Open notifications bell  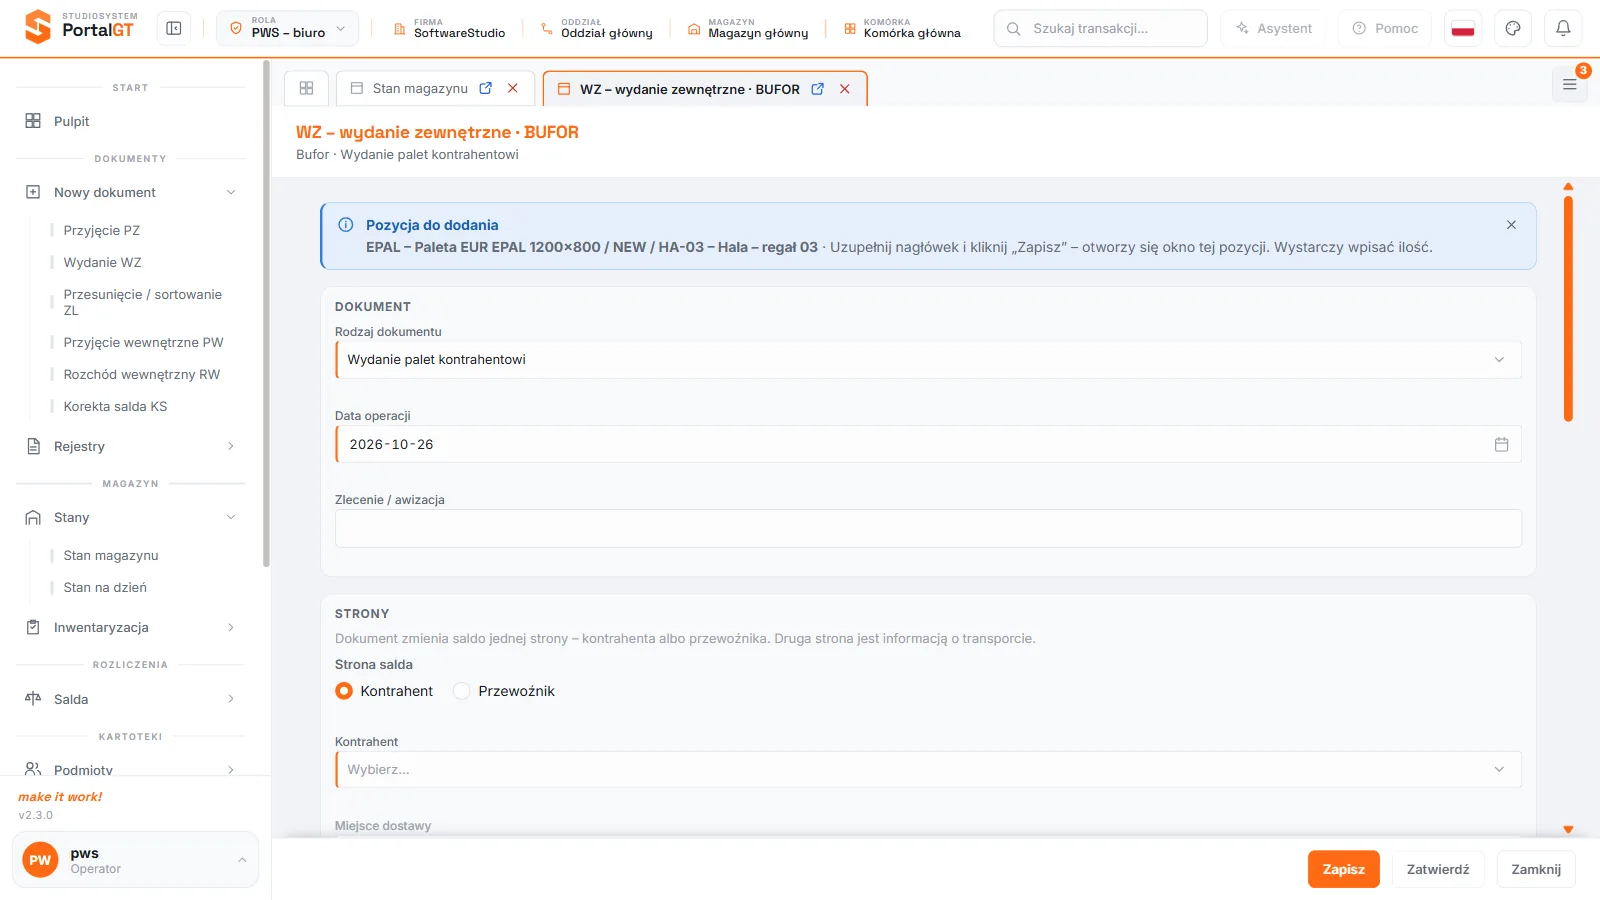point(1563,29)
